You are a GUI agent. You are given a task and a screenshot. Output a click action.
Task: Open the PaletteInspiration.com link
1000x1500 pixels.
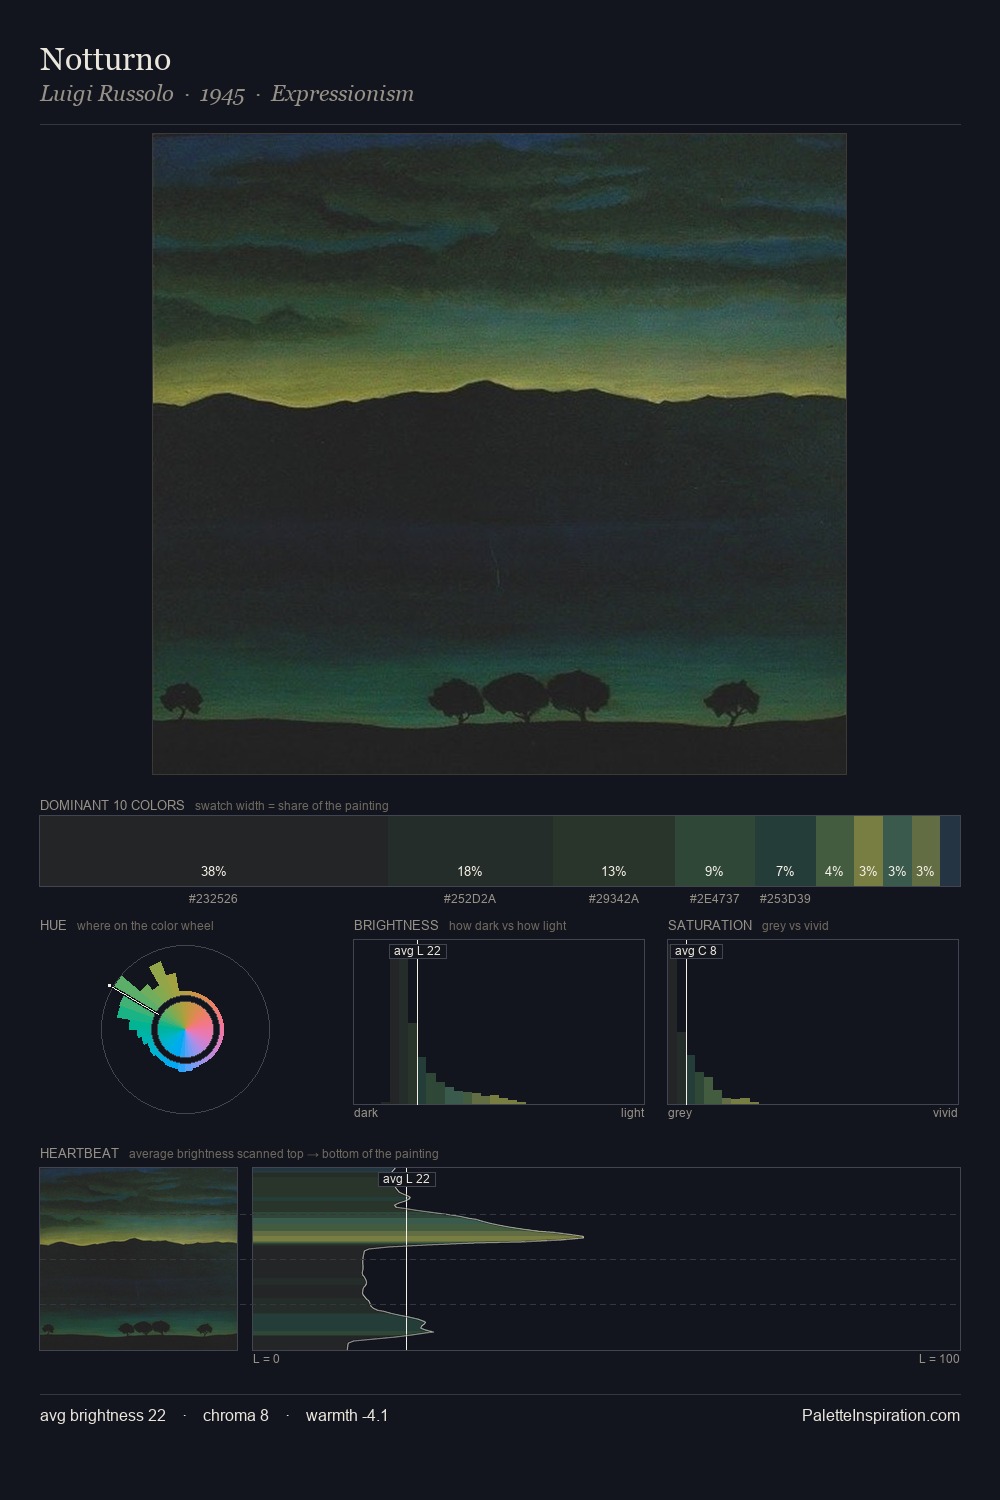click(881, 1415)
